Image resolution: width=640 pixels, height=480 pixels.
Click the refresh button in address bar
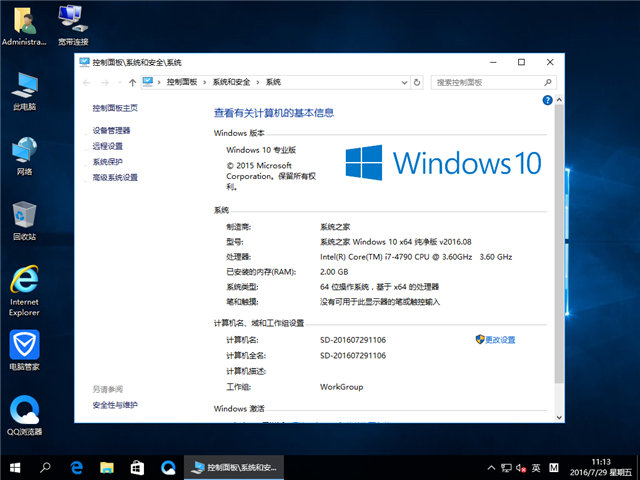click(423, 81)
